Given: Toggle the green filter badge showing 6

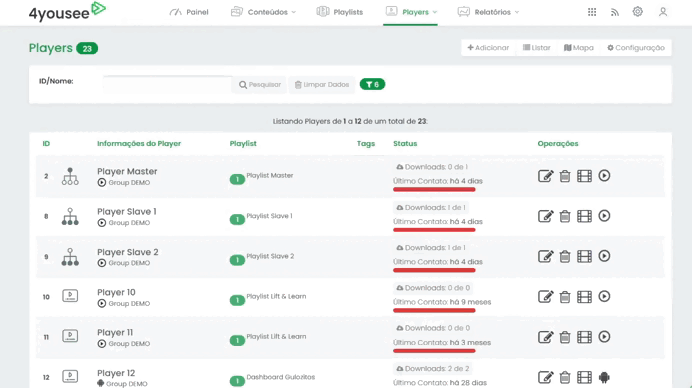Looking at the screenshot, I should [x=372, y=84].
